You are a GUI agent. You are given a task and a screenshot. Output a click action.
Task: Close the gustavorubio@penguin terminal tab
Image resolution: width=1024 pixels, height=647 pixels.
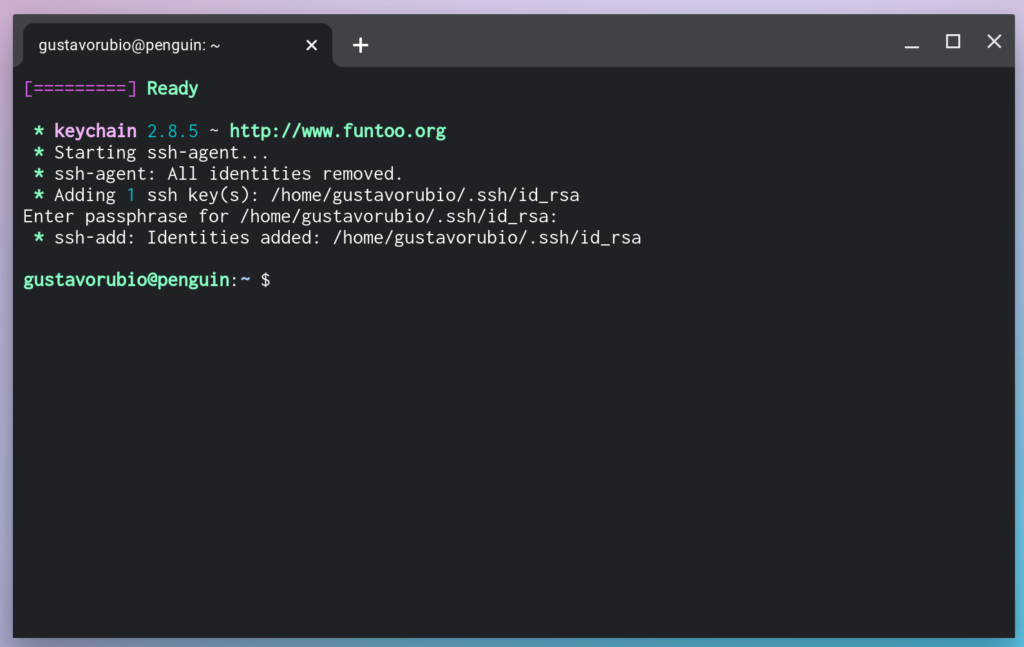(312, 45)
